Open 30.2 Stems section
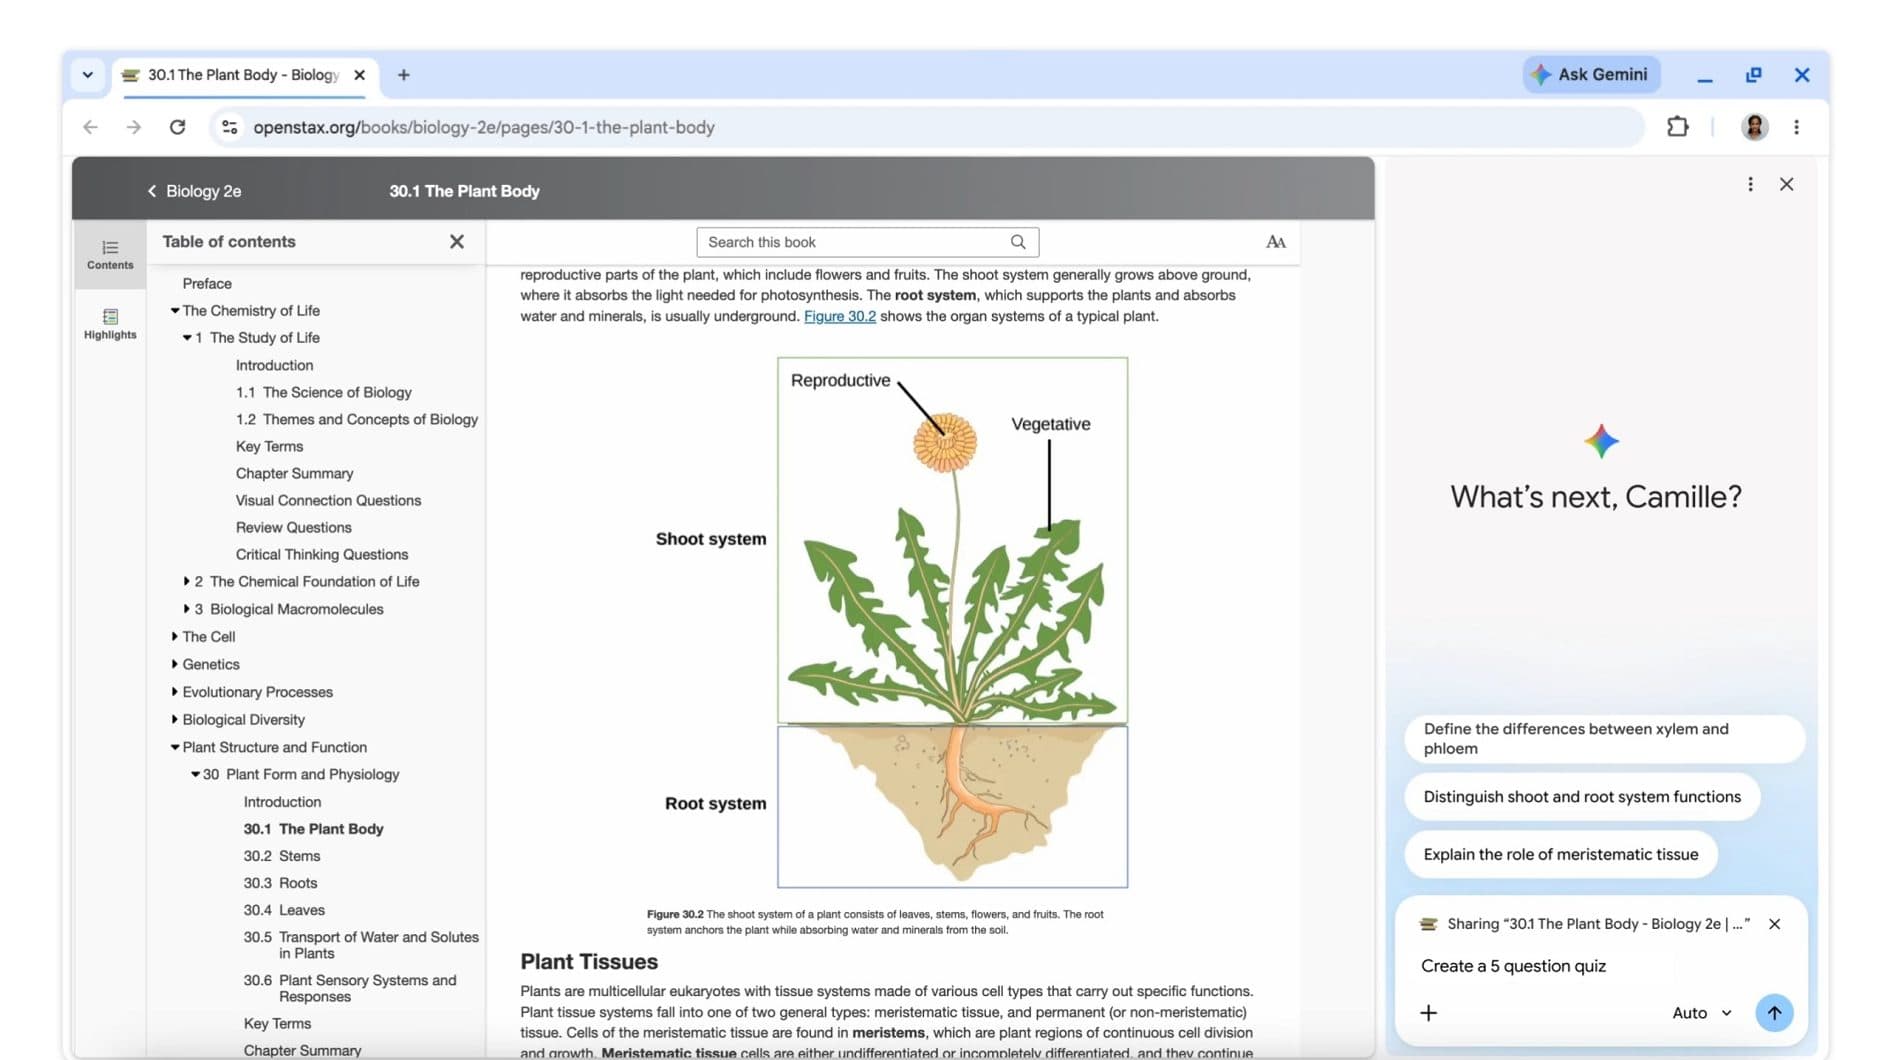Viewport: 1888px width, 1060px height. (x=282, y=856)
